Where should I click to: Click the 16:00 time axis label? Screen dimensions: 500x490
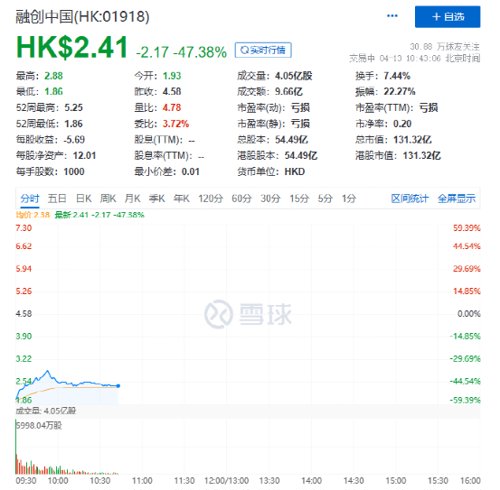pyautogui.click(x=470, y=481)
